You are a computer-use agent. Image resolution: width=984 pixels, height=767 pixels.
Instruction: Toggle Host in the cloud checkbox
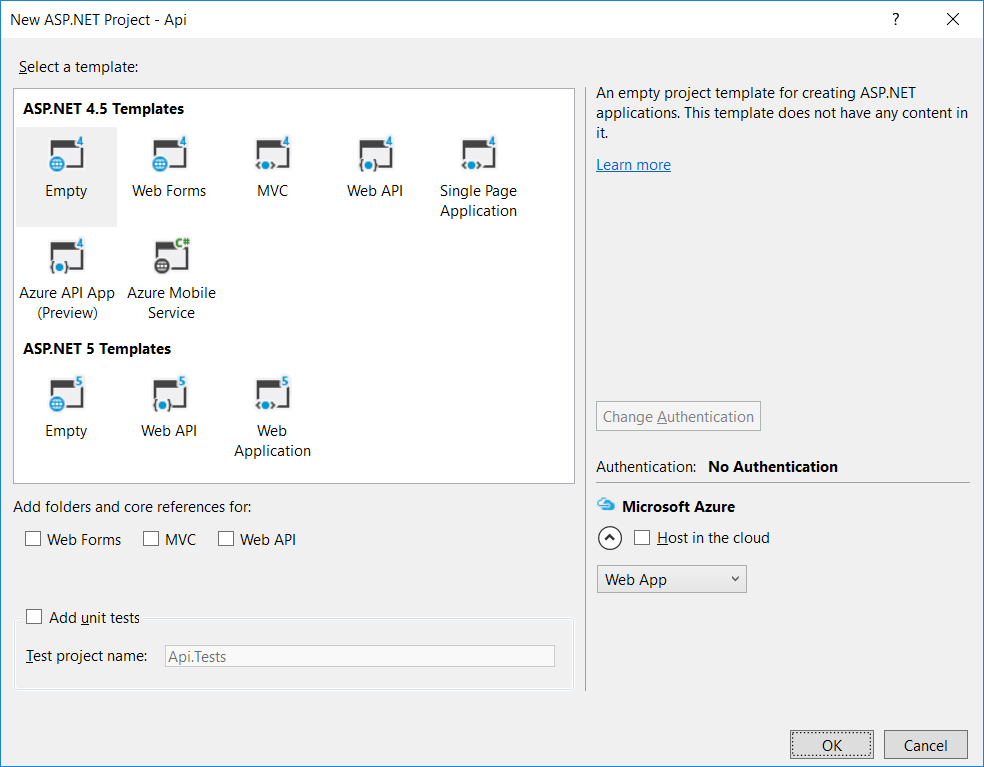pyautogui.click(x=642, y=537)
